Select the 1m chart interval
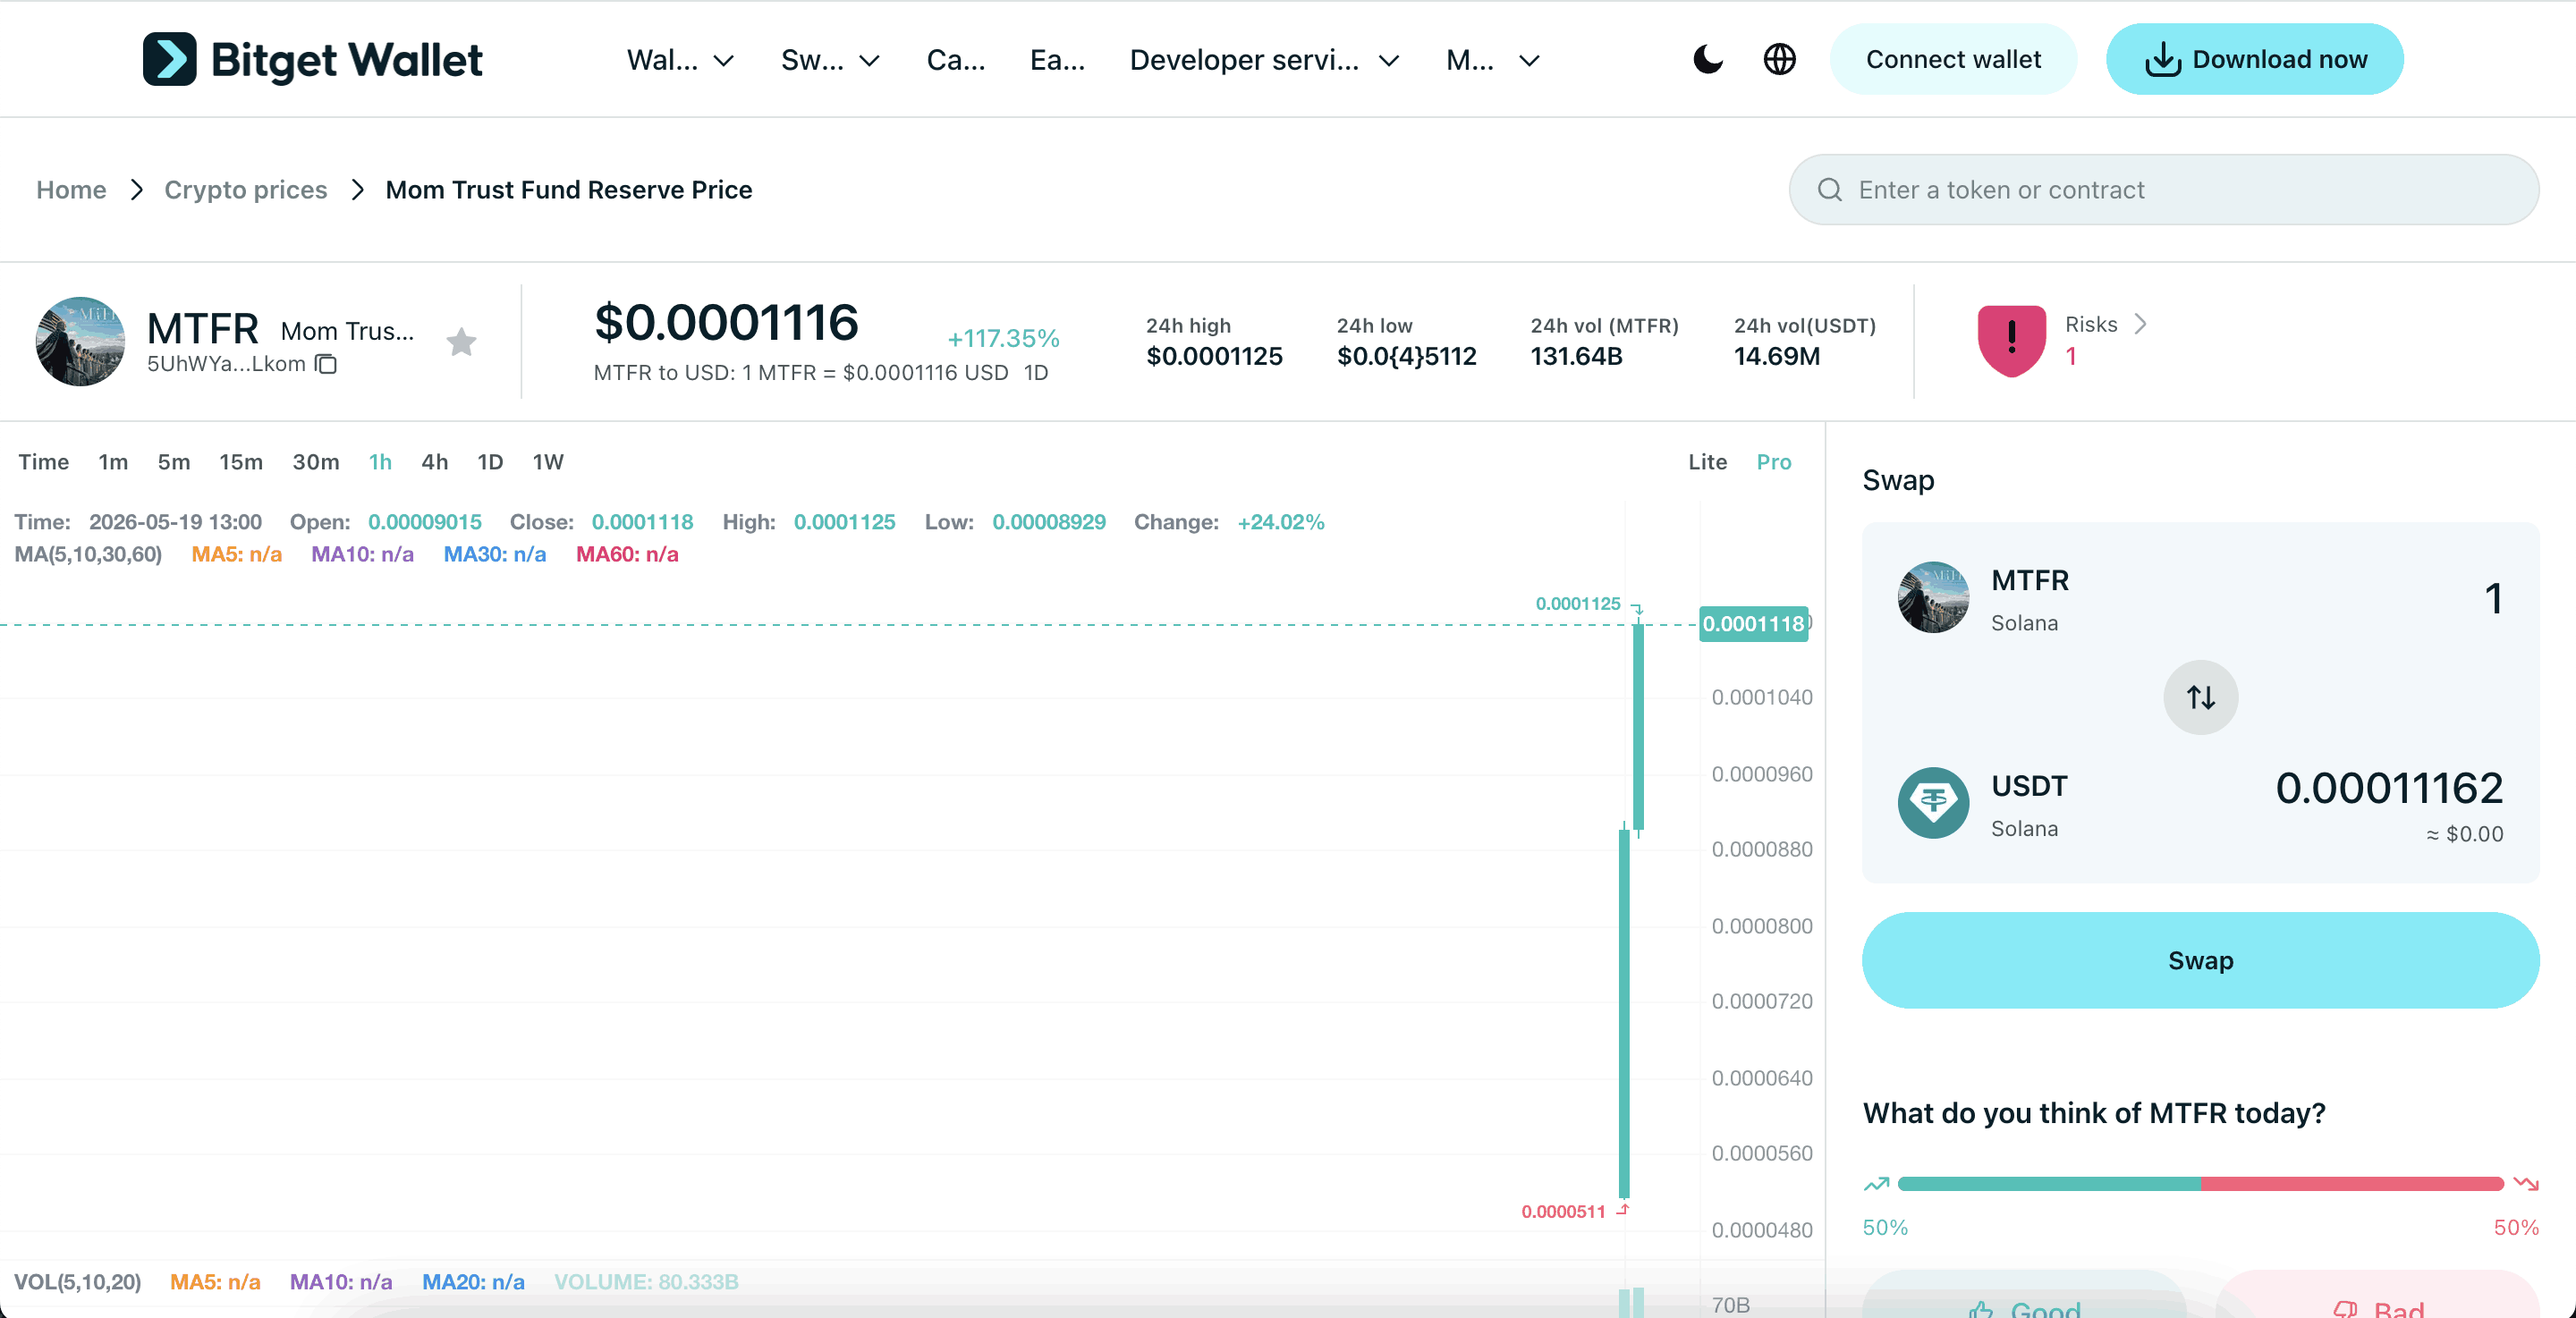The height and width of the screenshot is (1318, 2576). click(x=113, y=462)
